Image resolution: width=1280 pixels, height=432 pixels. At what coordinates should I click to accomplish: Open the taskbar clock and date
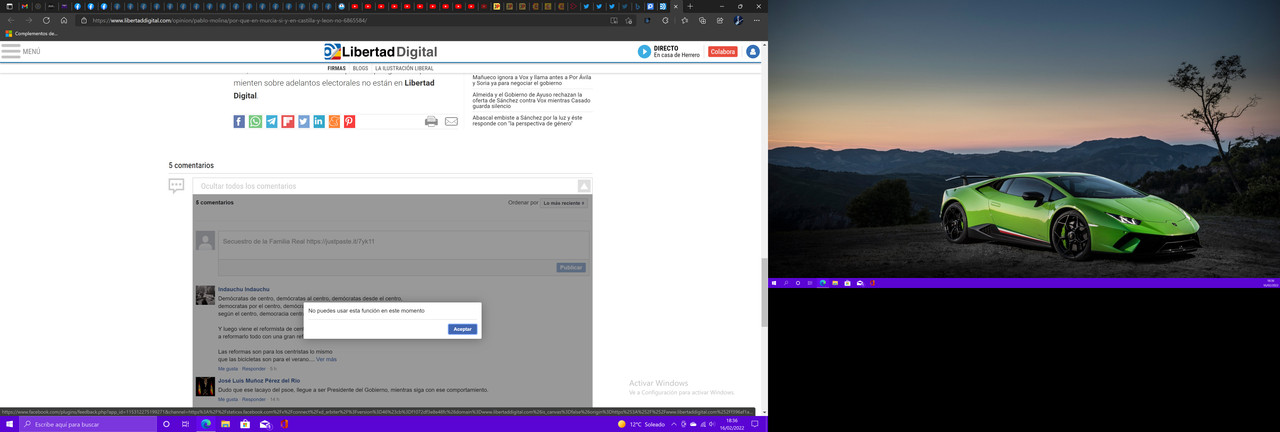[x=732, y=424]
